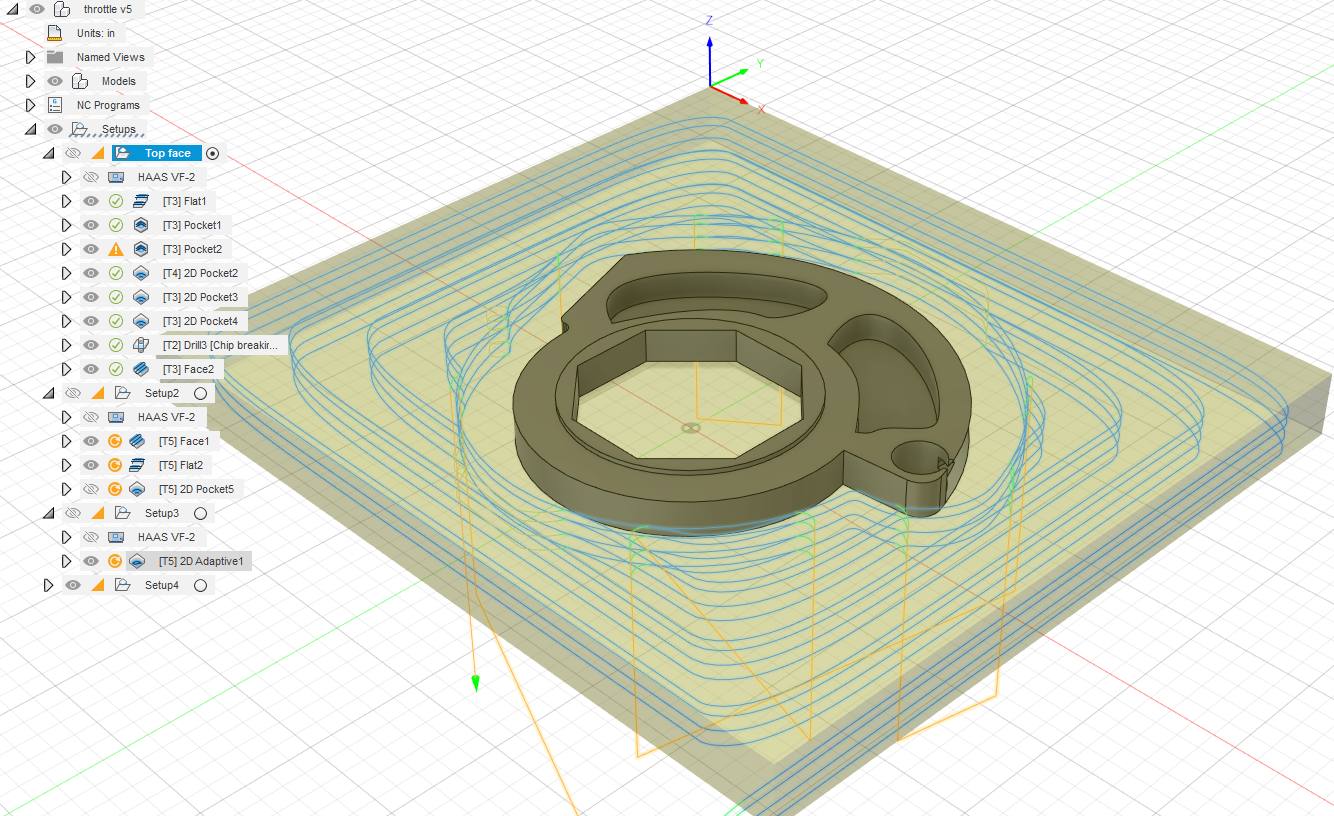This screenshot has height=816, width=1334.
Task: Click the NC Programs label
Action: 108,105
